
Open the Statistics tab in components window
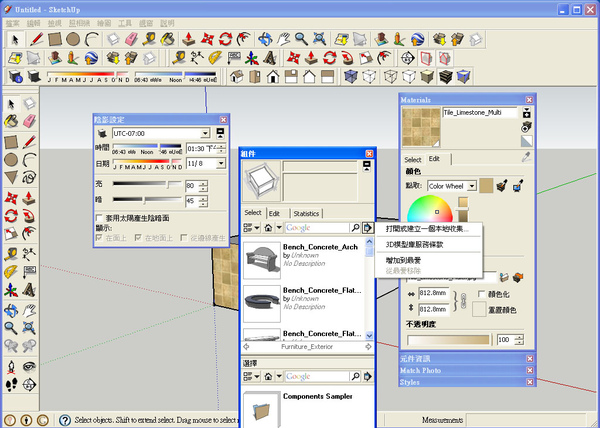click(306, 213)
